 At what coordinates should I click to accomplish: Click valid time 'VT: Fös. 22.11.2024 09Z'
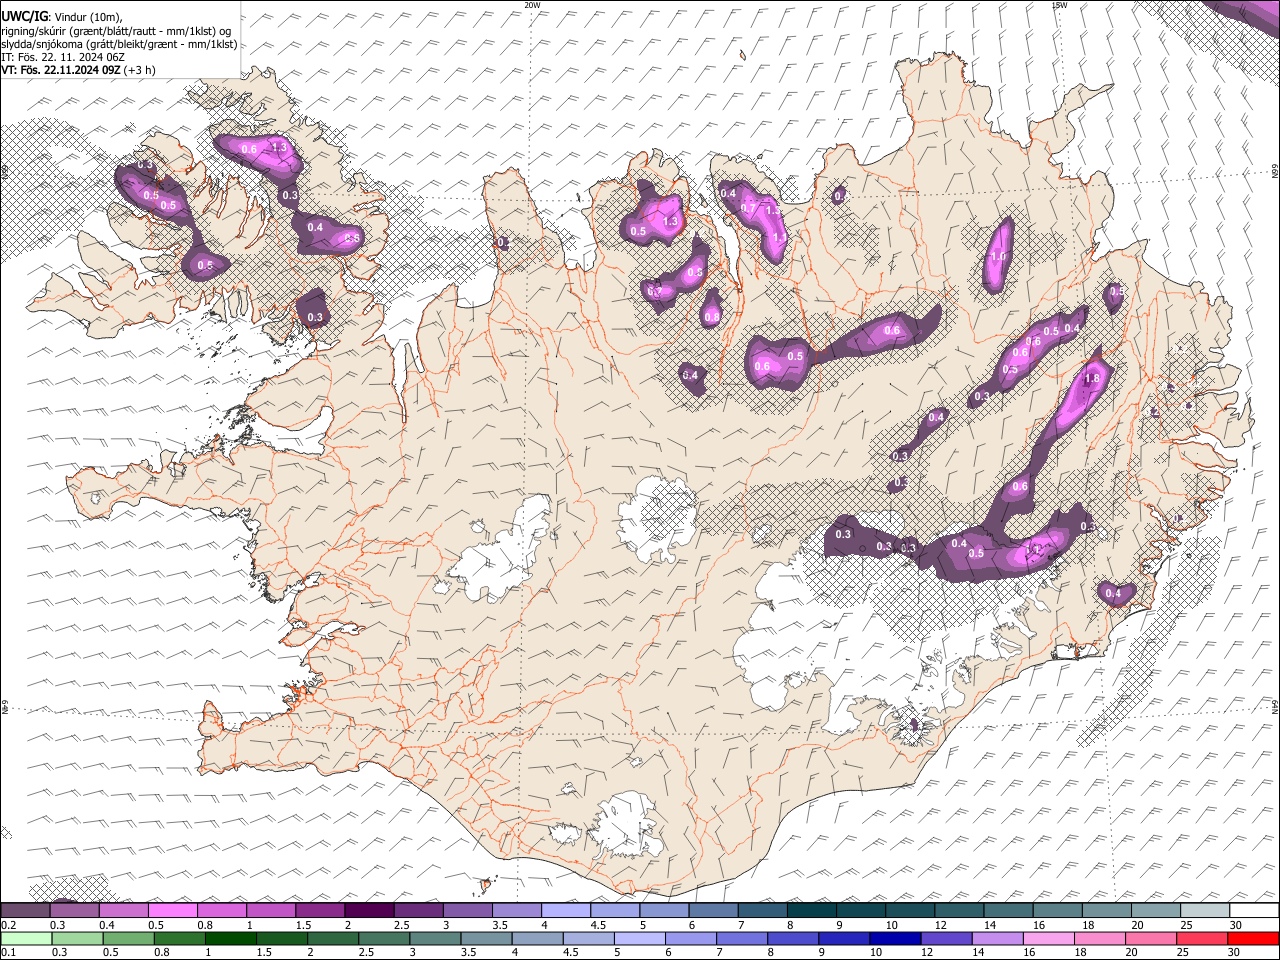coord(61,70)
